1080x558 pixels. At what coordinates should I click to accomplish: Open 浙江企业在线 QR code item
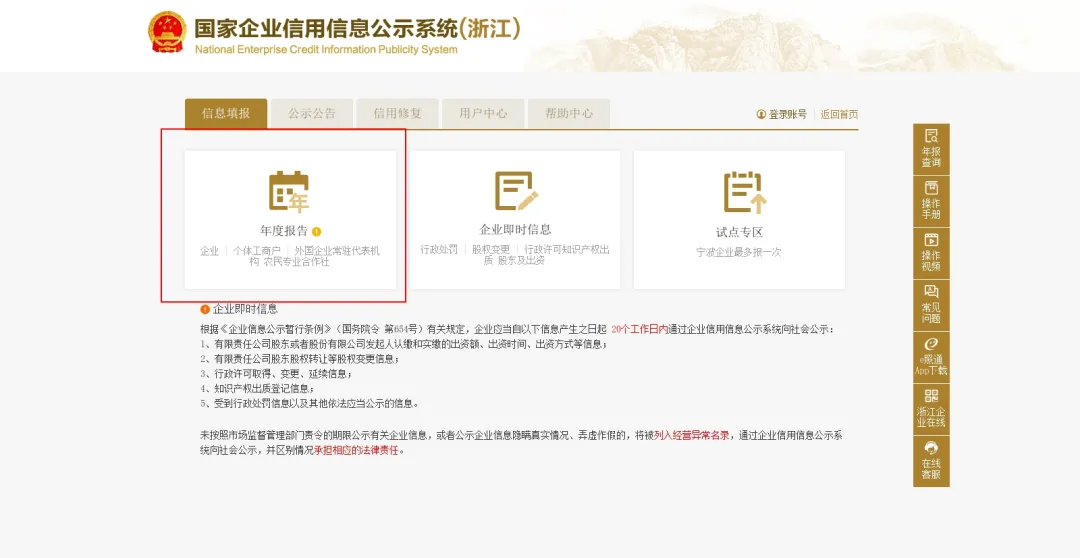coord(931,409)
